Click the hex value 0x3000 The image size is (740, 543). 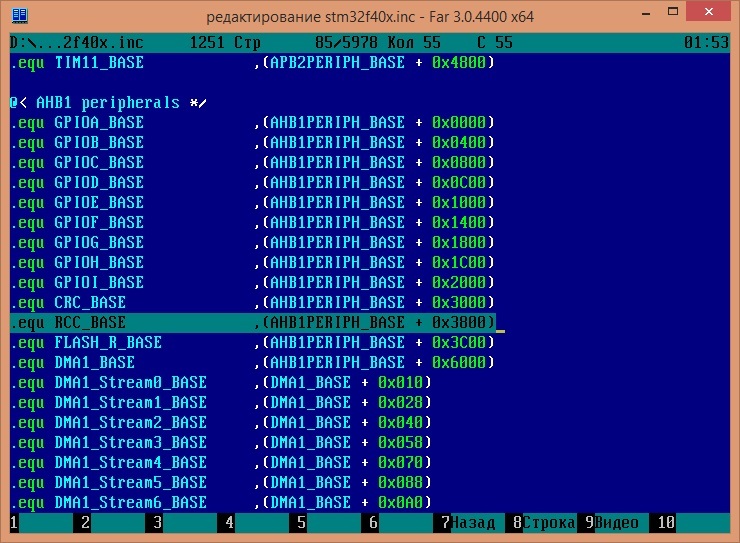459,302
